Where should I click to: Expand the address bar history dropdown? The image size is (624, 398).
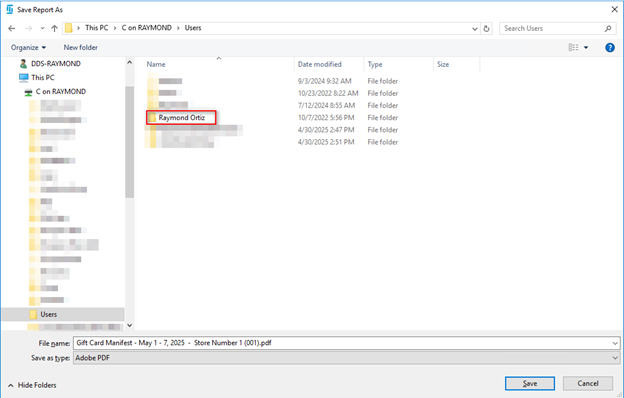point(475,28)
